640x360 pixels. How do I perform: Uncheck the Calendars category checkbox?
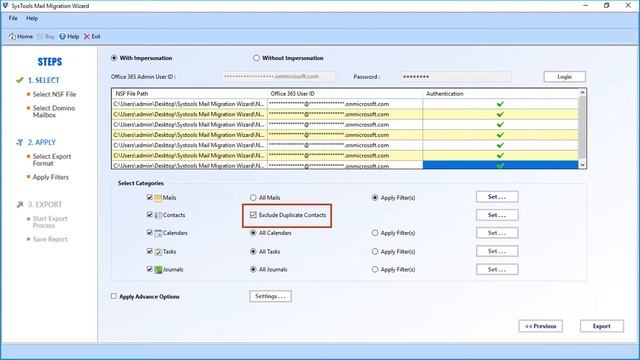tap(149, 232)
